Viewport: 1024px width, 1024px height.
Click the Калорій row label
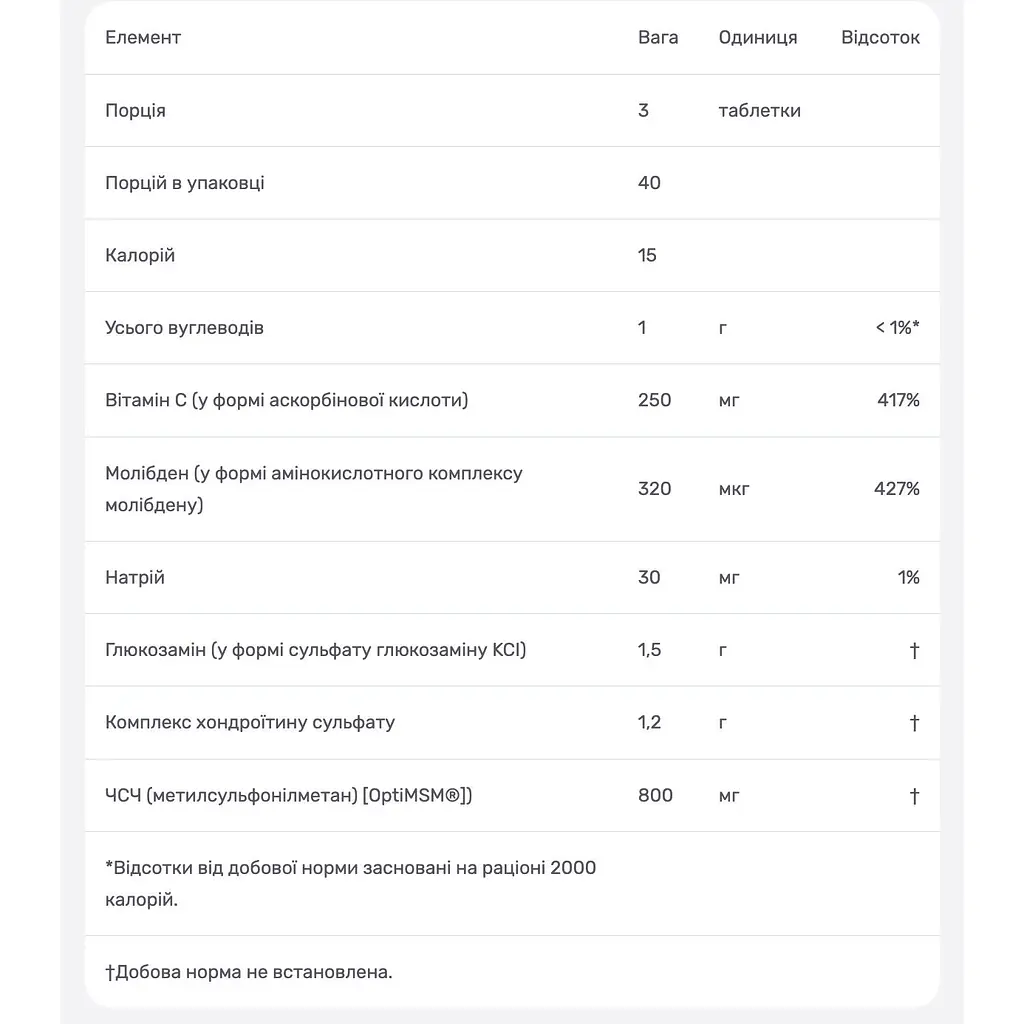coord(140,255)
